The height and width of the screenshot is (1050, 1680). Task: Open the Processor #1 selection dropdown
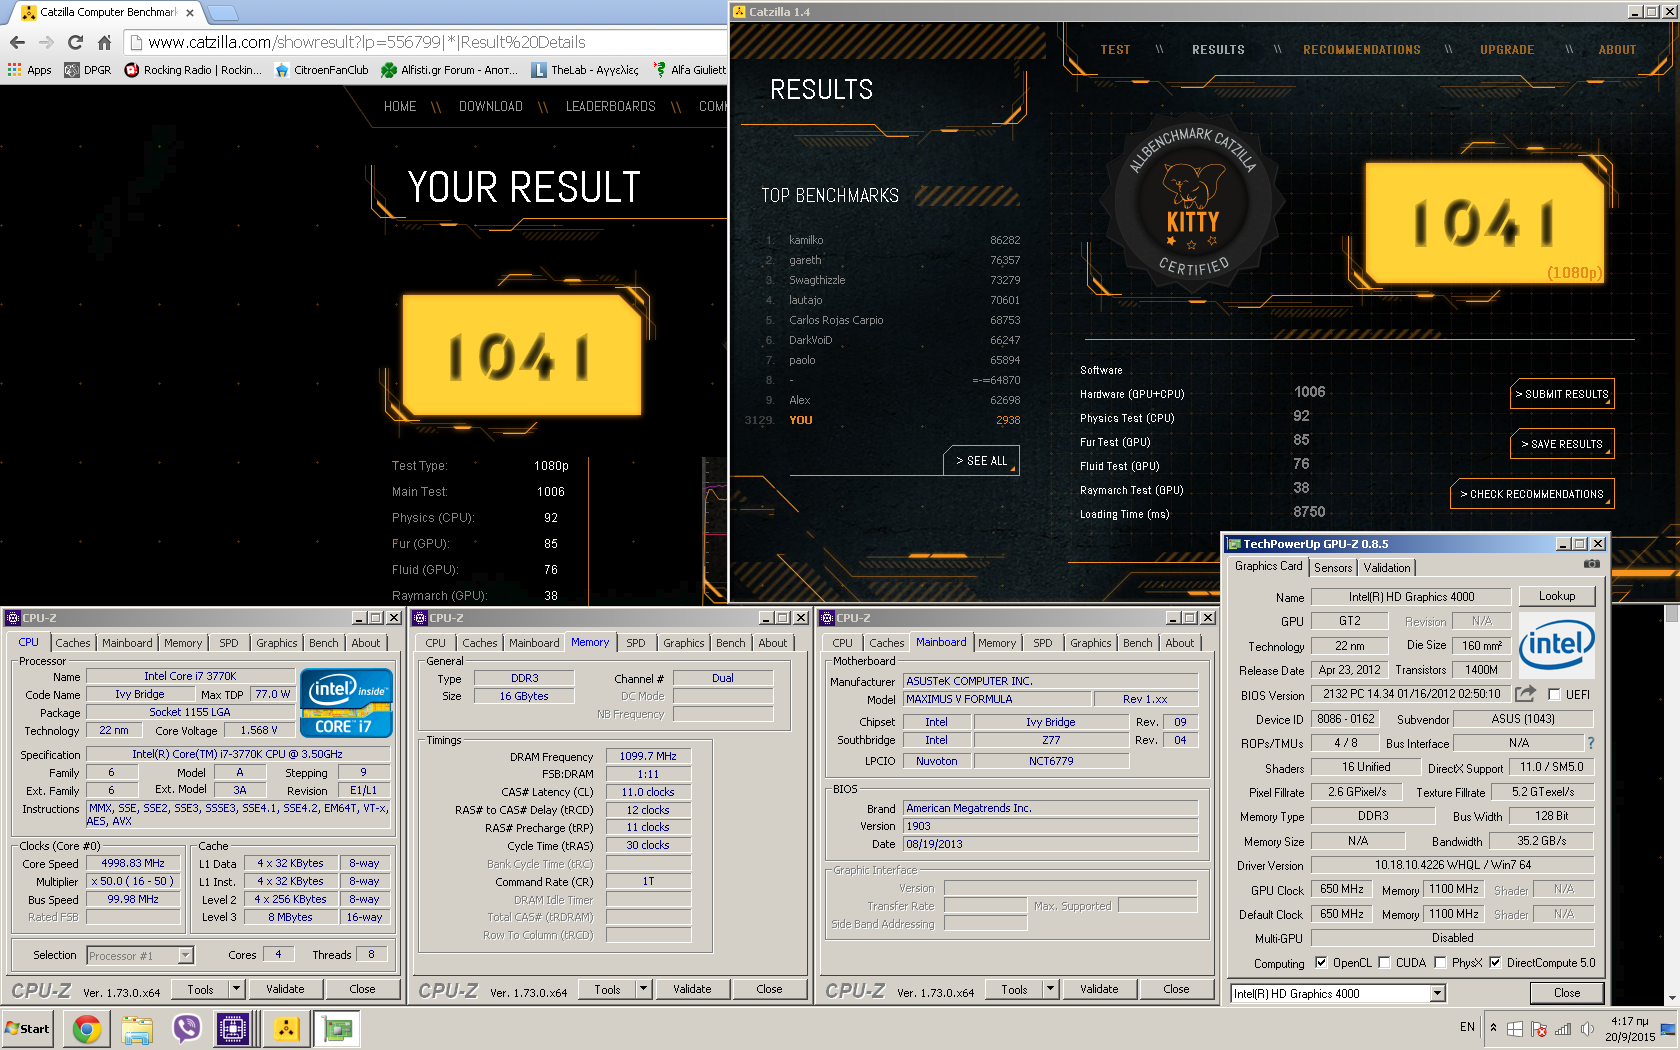click(x=185, y=955)
